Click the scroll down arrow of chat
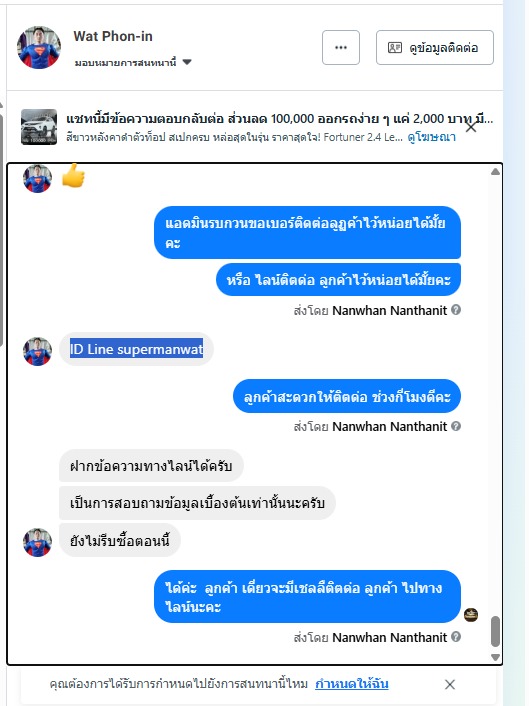 (x=495, y=657)
